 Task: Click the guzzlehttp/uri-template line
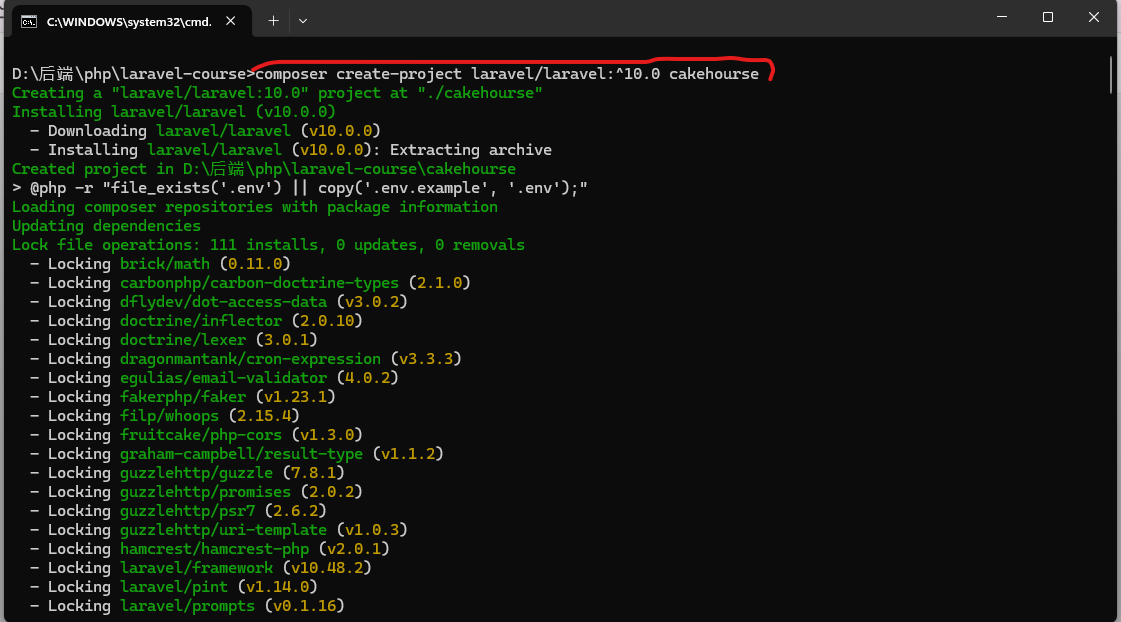tap(219, 530)
